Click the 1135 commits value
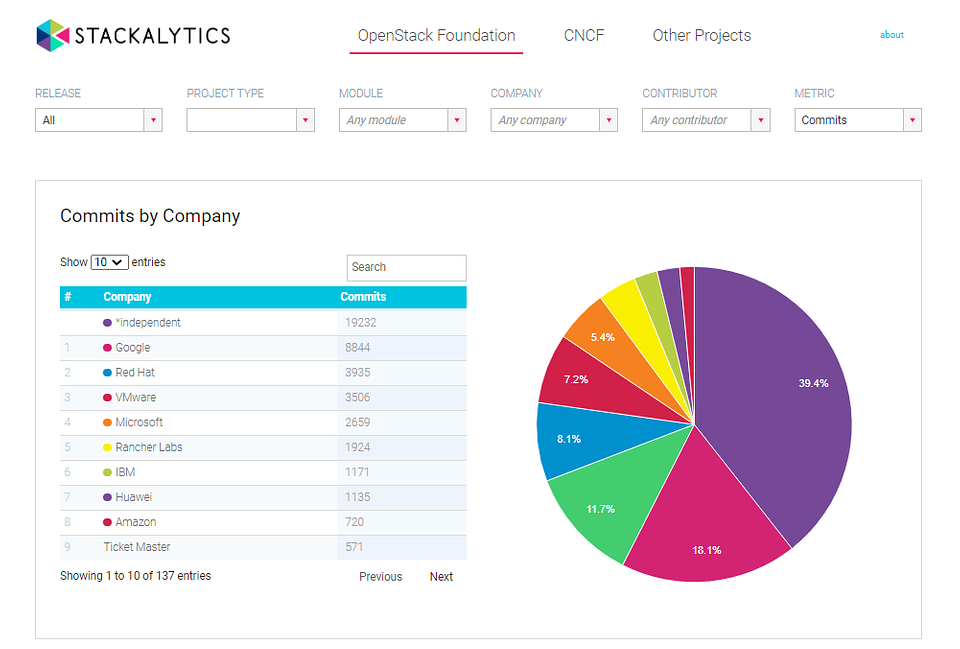Image resolution: width=960 pixels, height=649 pixels. coord(358,497)
